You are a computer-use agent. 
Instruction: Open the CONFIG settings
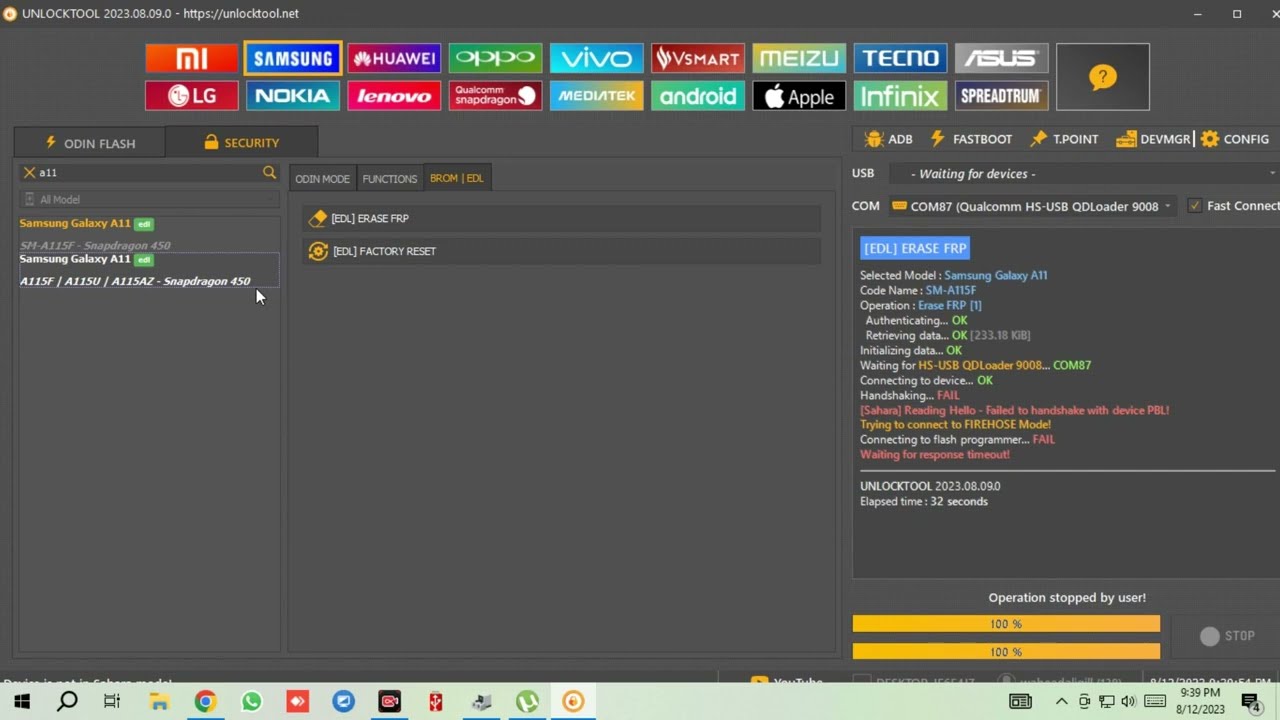click(x=1235, y=139)
